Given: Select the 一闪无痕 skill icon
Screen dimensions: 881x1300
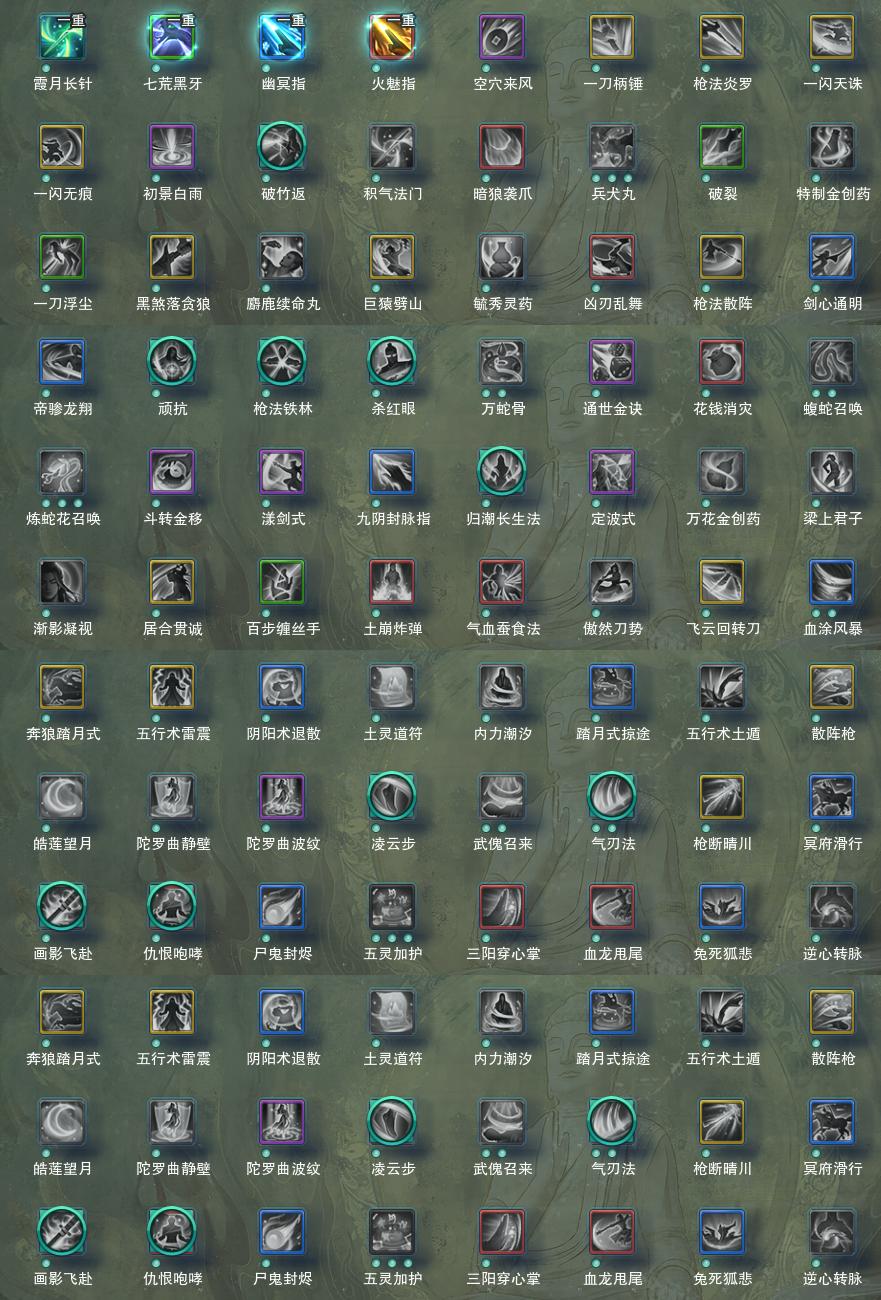Looking at the screenshot, I should click(62, 147).
